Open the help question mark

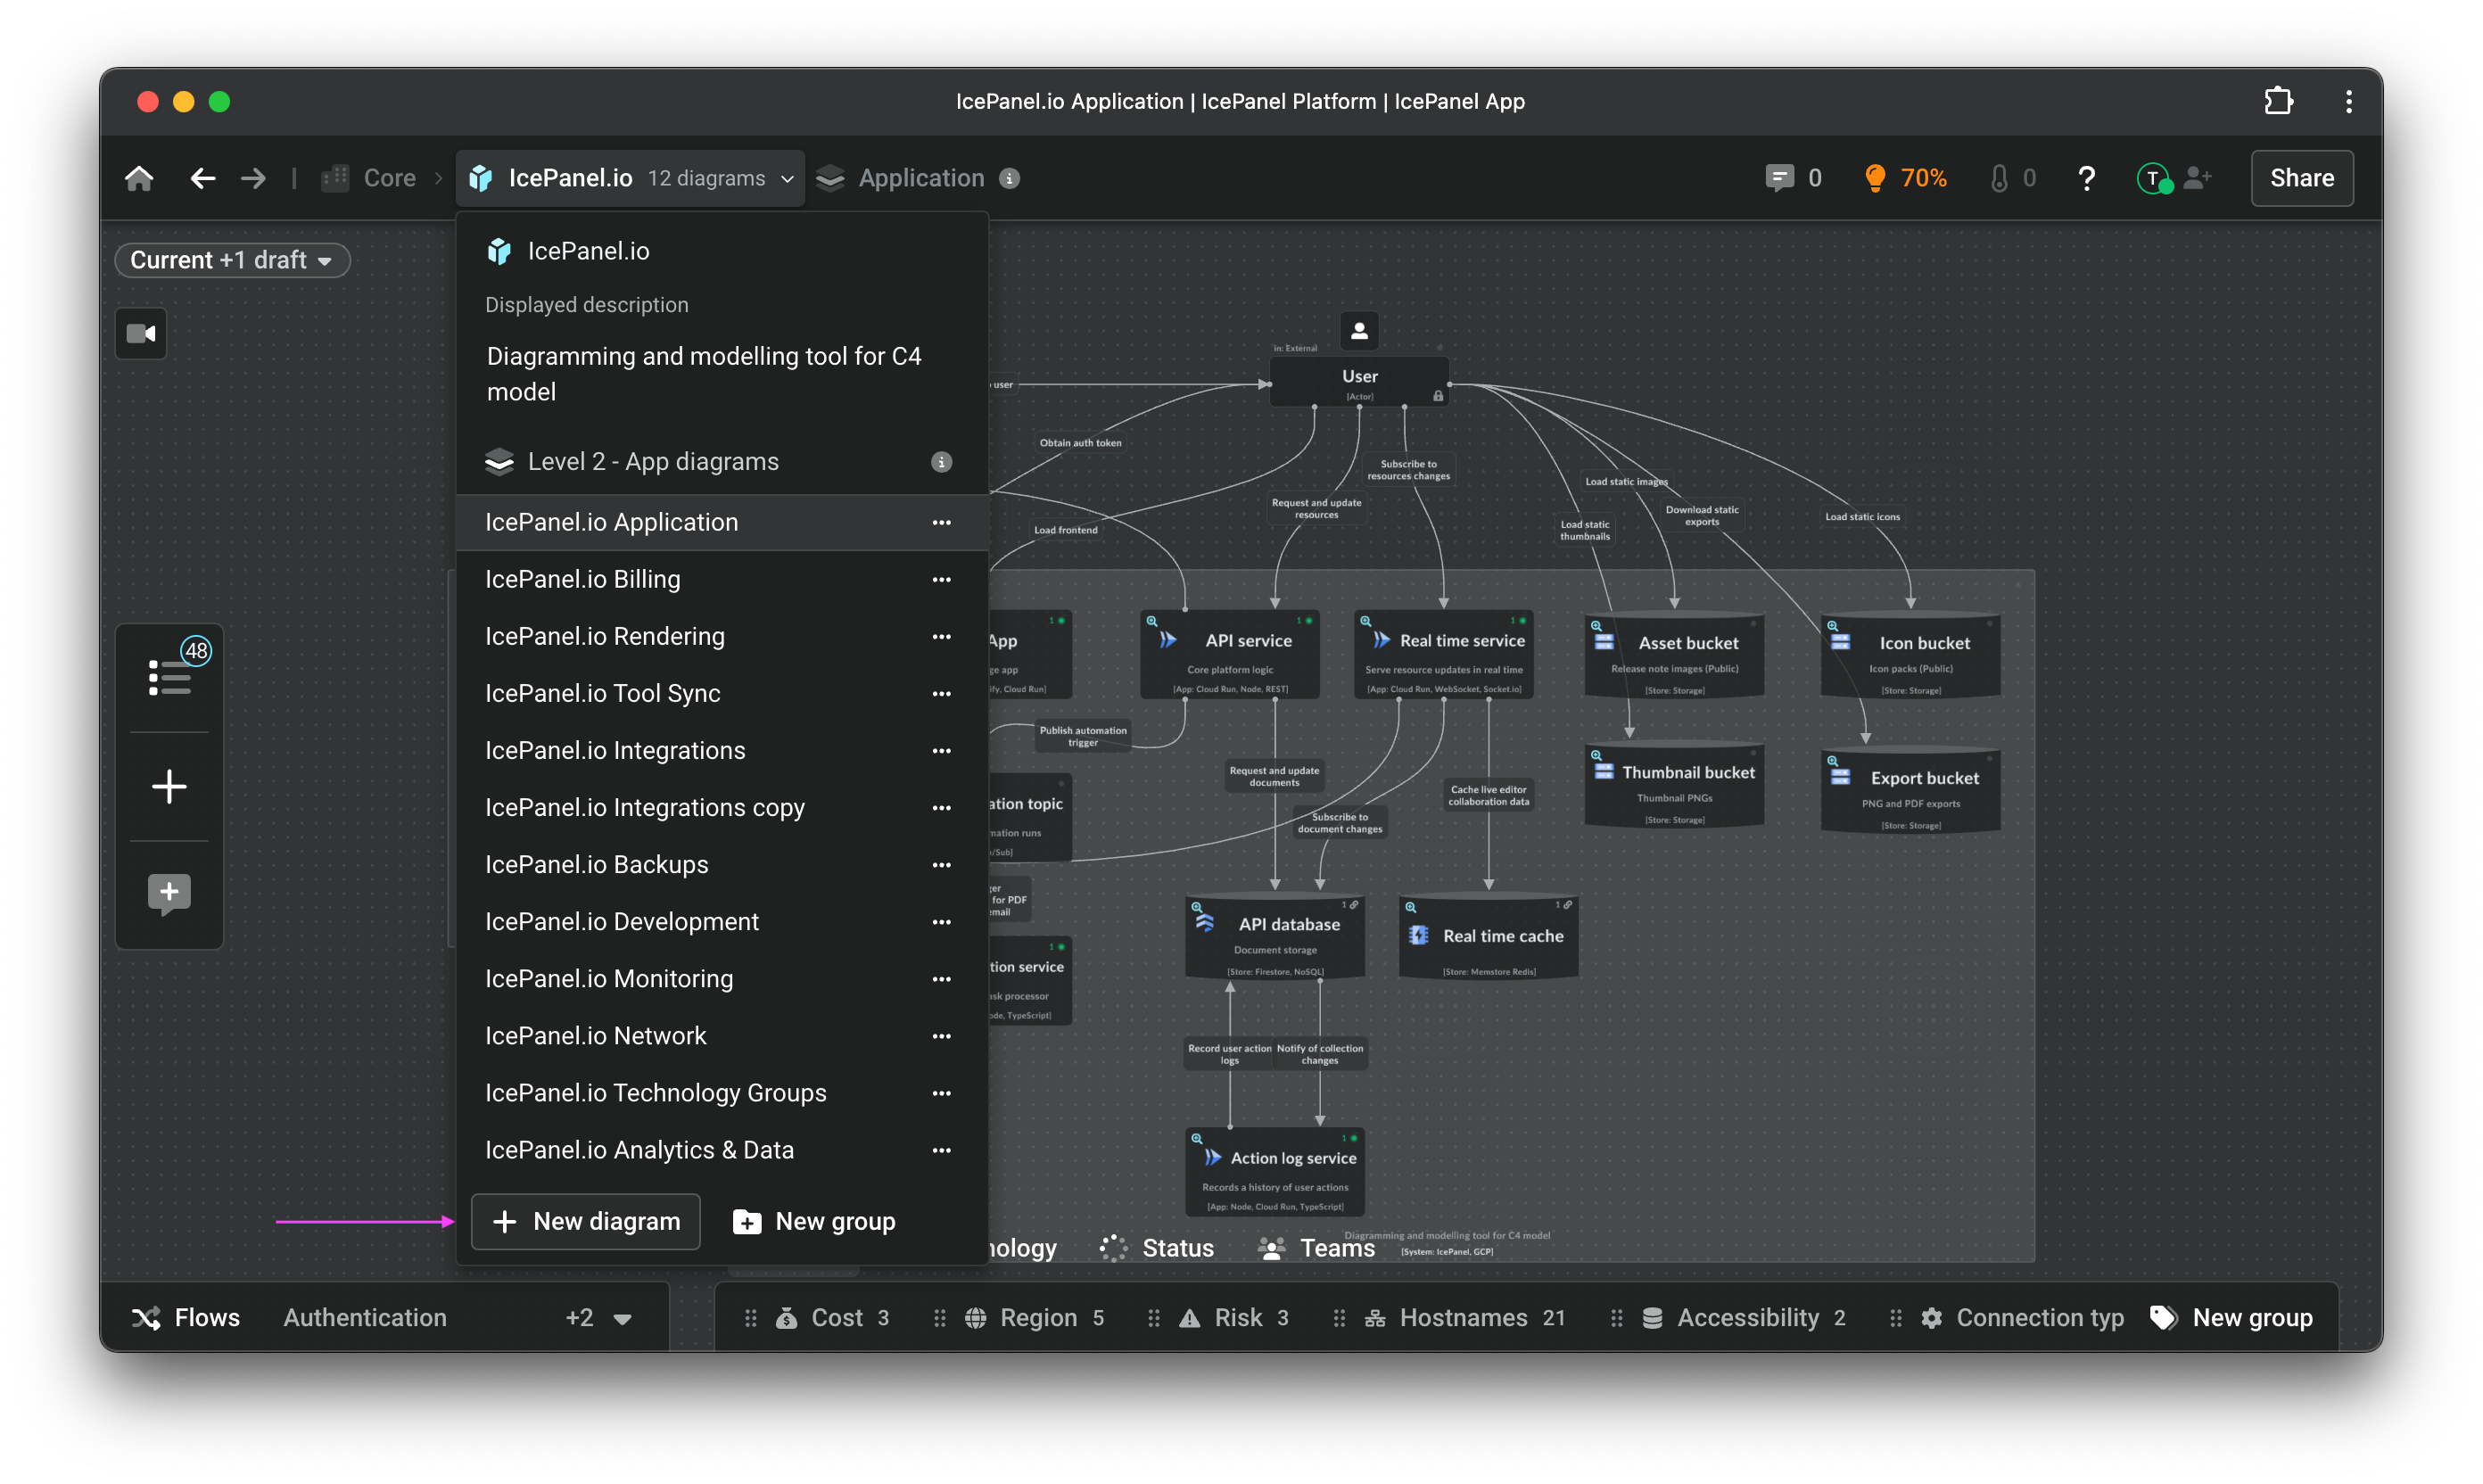(2086, 178)
